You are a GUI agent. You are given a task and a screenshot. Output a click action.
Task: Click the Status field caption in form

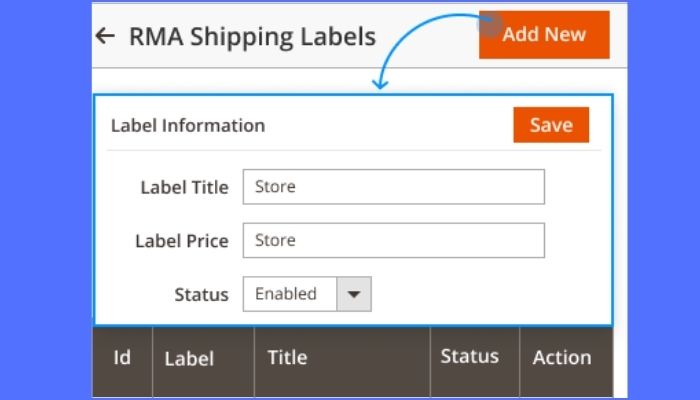(201, 295)
